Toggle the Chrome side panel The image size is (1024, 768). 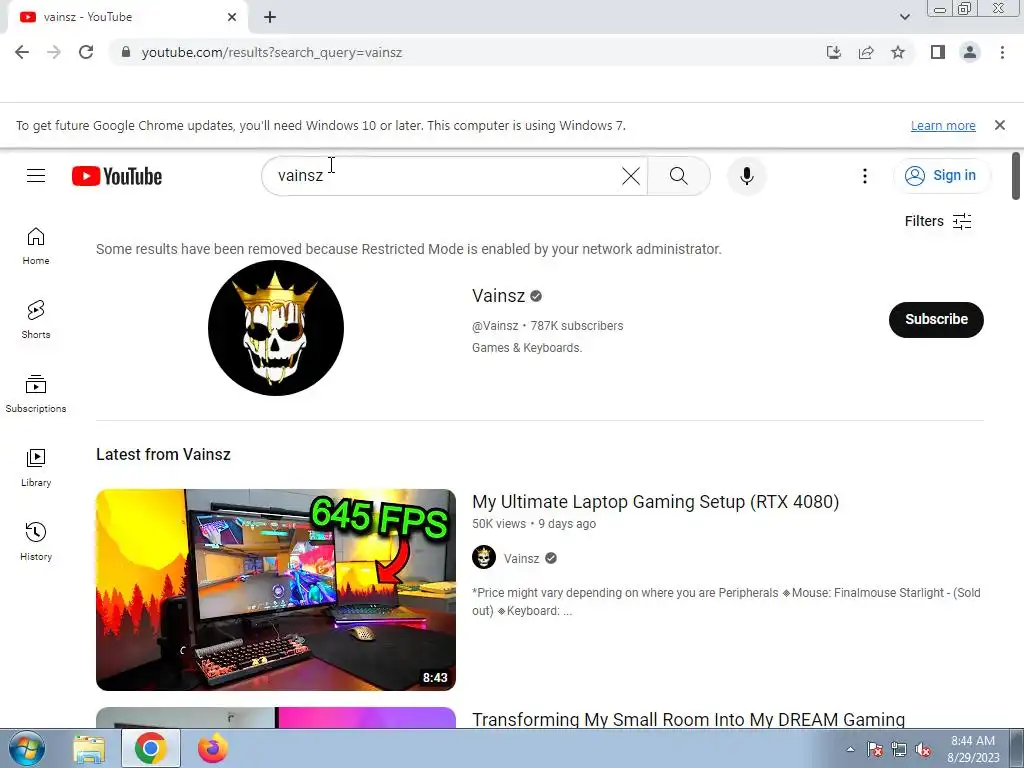tap(938, 52)
